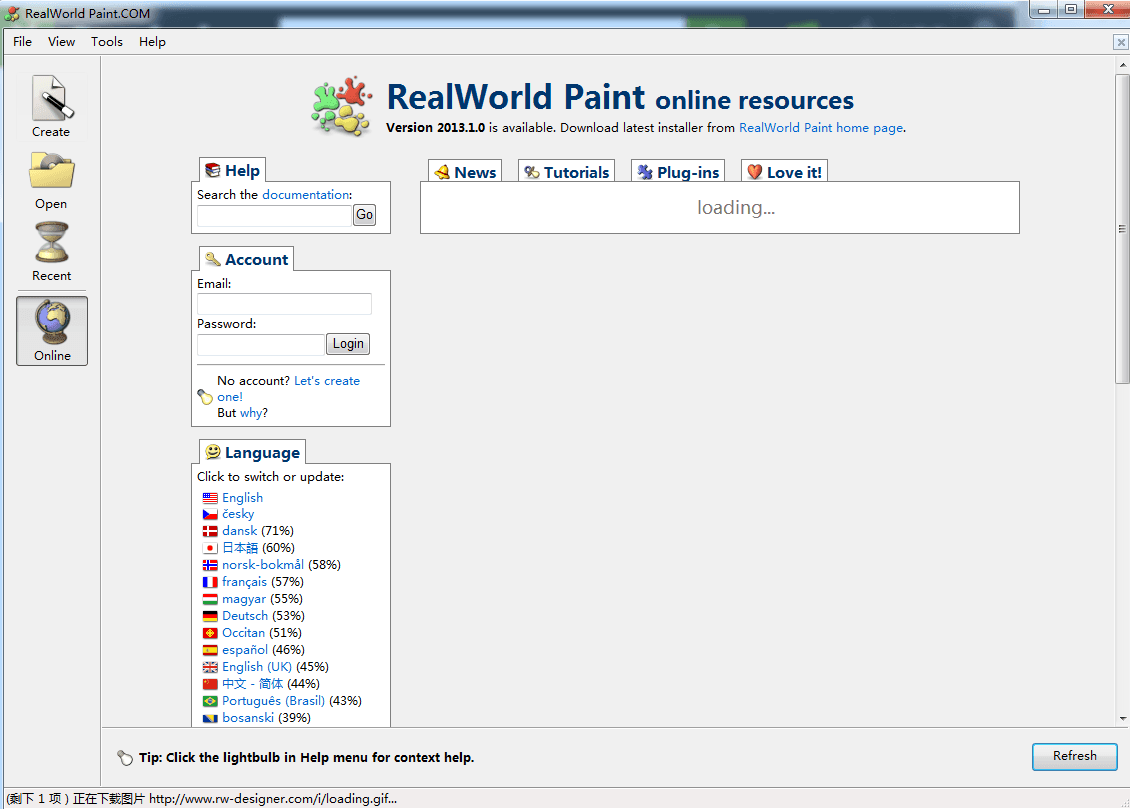This screenshot has height=809, width=1130.
Task: Focus the Email input field
Action: tap(284, 304)
